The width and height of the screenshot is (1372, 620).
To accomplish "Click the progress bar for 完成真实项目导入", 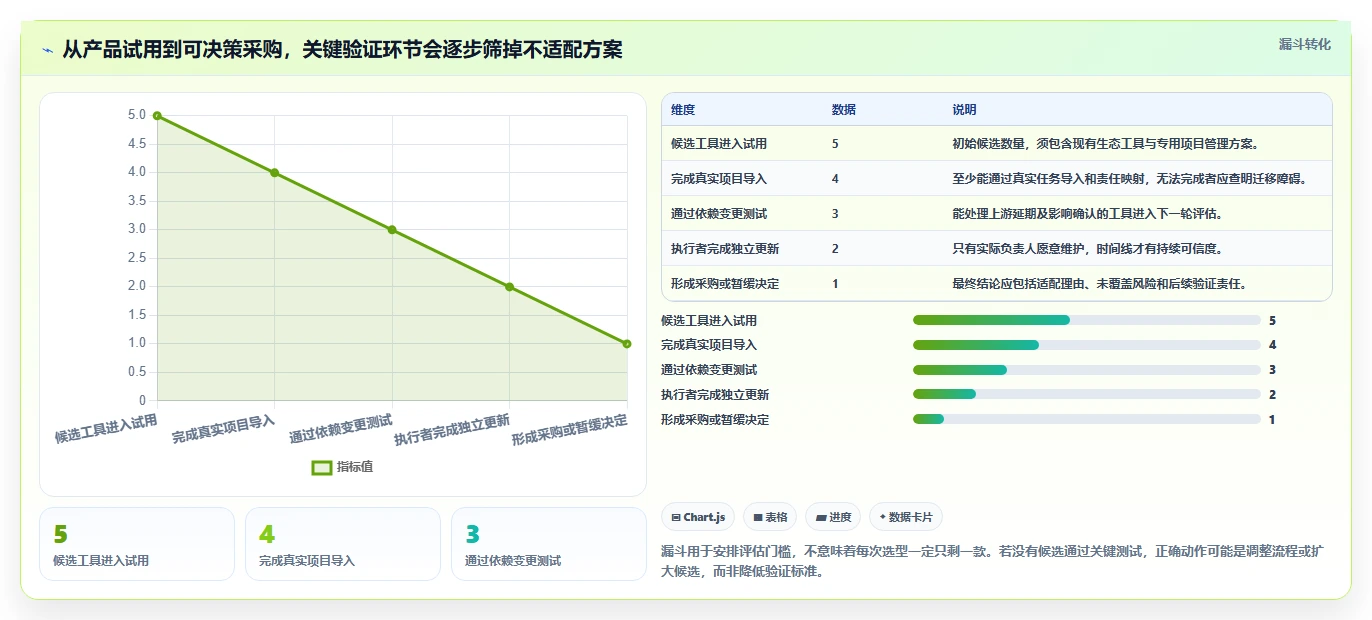I will [x=1086, y=345].
